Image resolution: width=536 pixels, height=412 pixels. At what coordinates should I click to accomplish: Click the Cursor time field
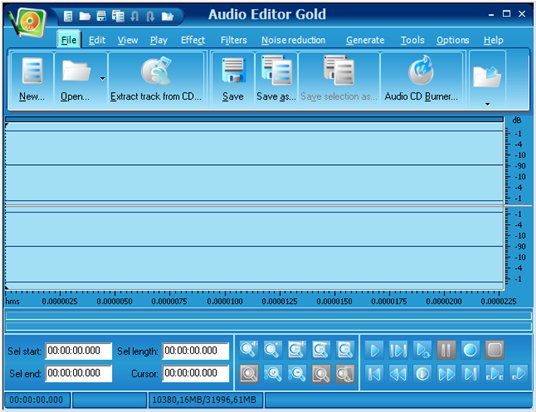[x=196, y=373]
